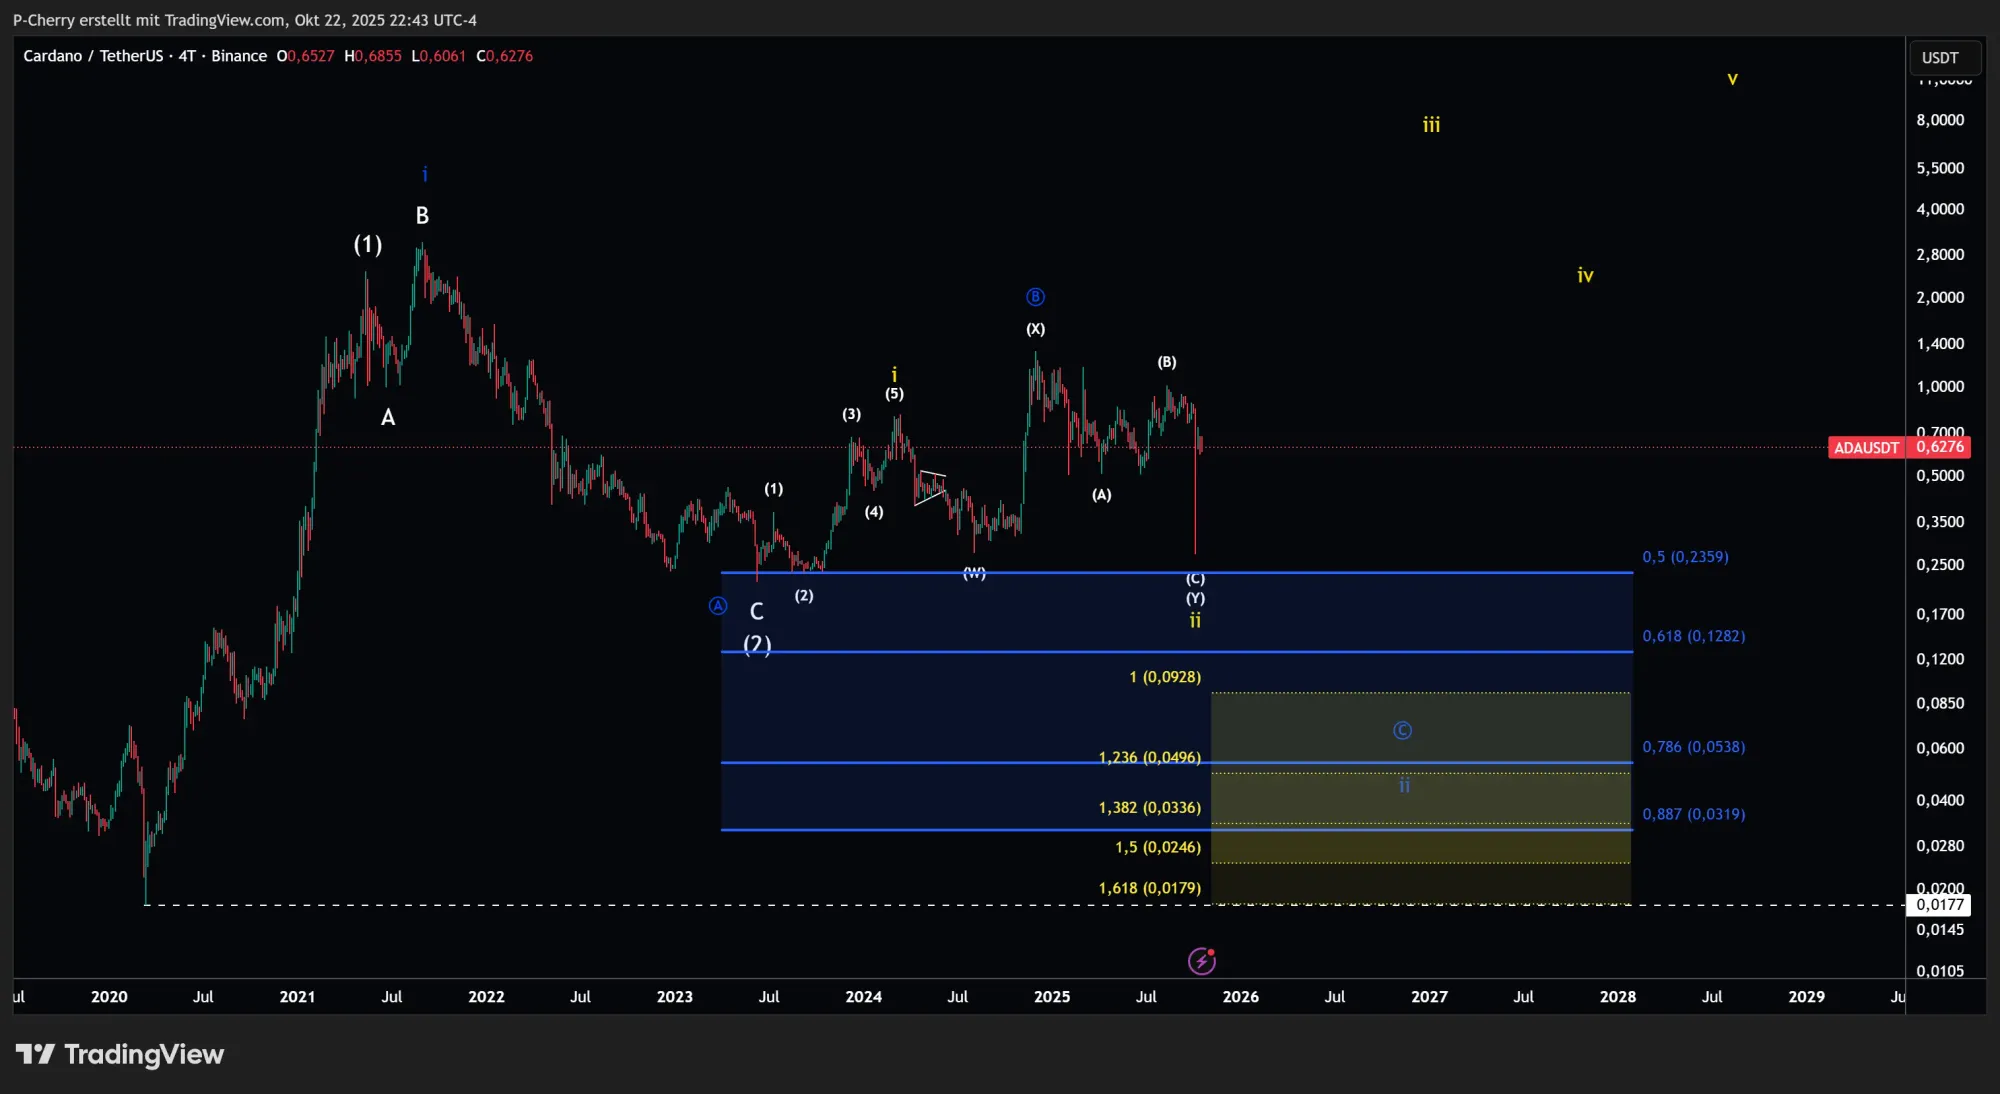2000x1094 pixels.
Task: Click the yellow iii wave label
Action: tap(1431, 125)
